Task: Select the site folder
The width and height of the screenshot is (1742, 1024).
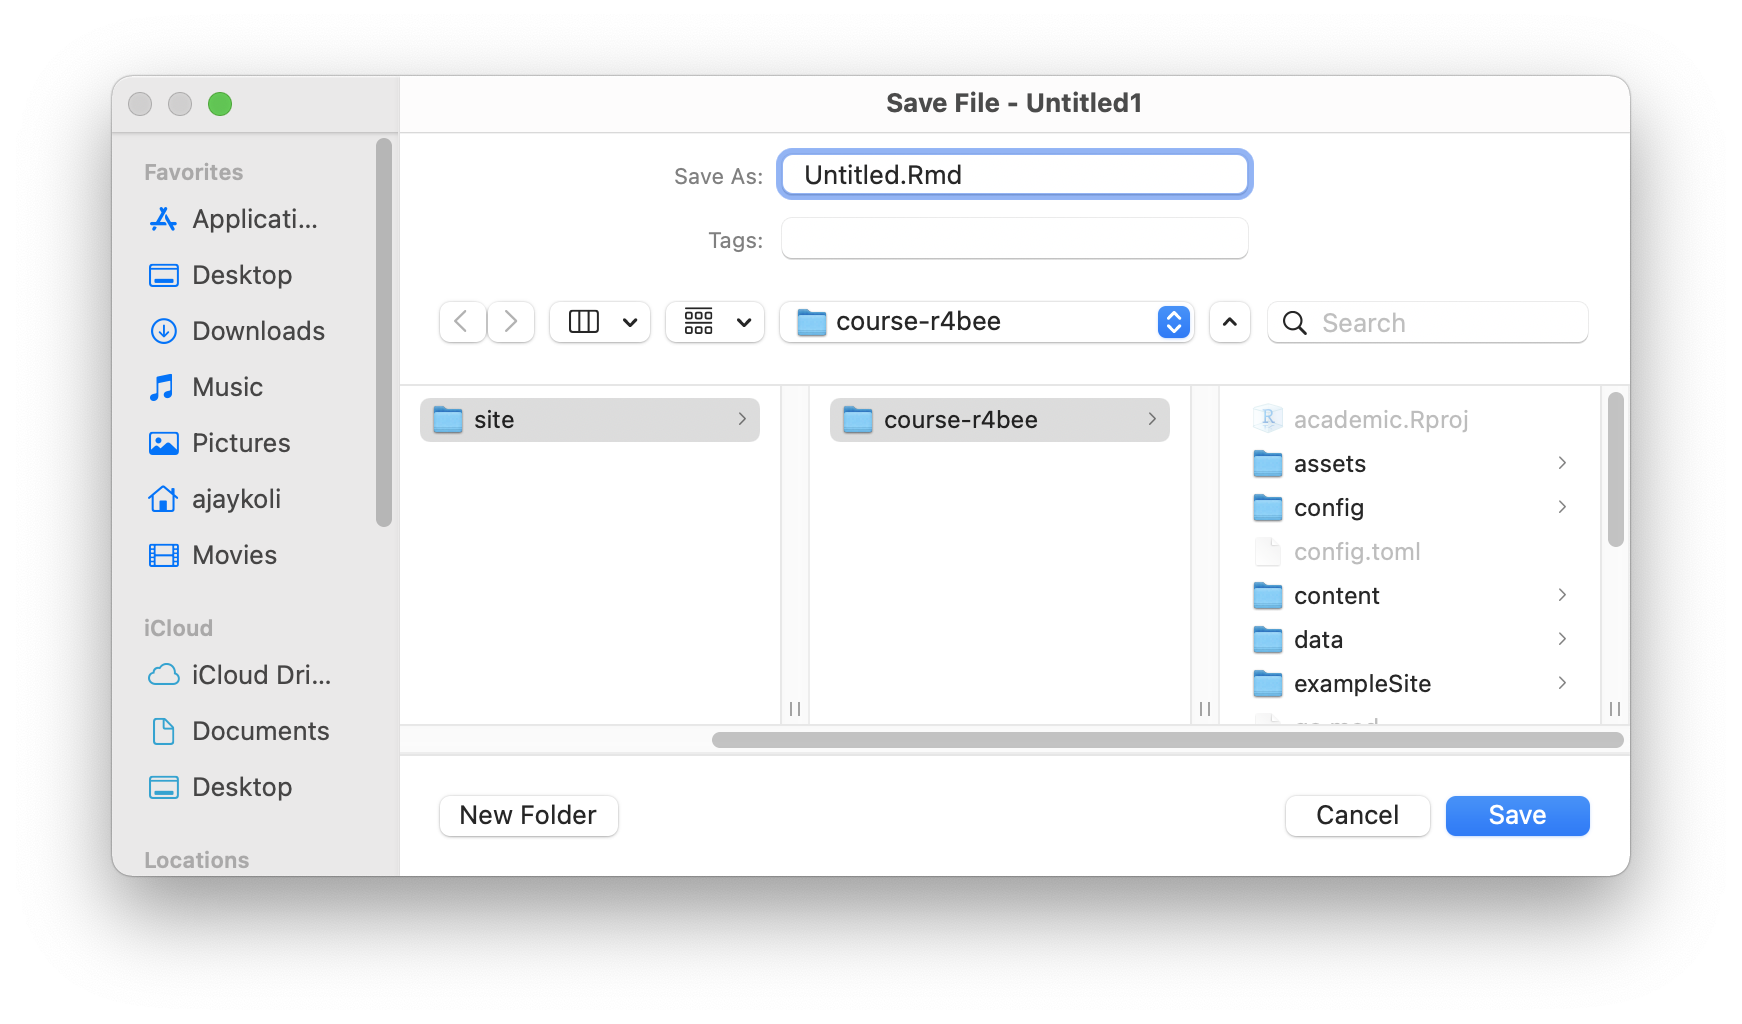Action: 590,420
